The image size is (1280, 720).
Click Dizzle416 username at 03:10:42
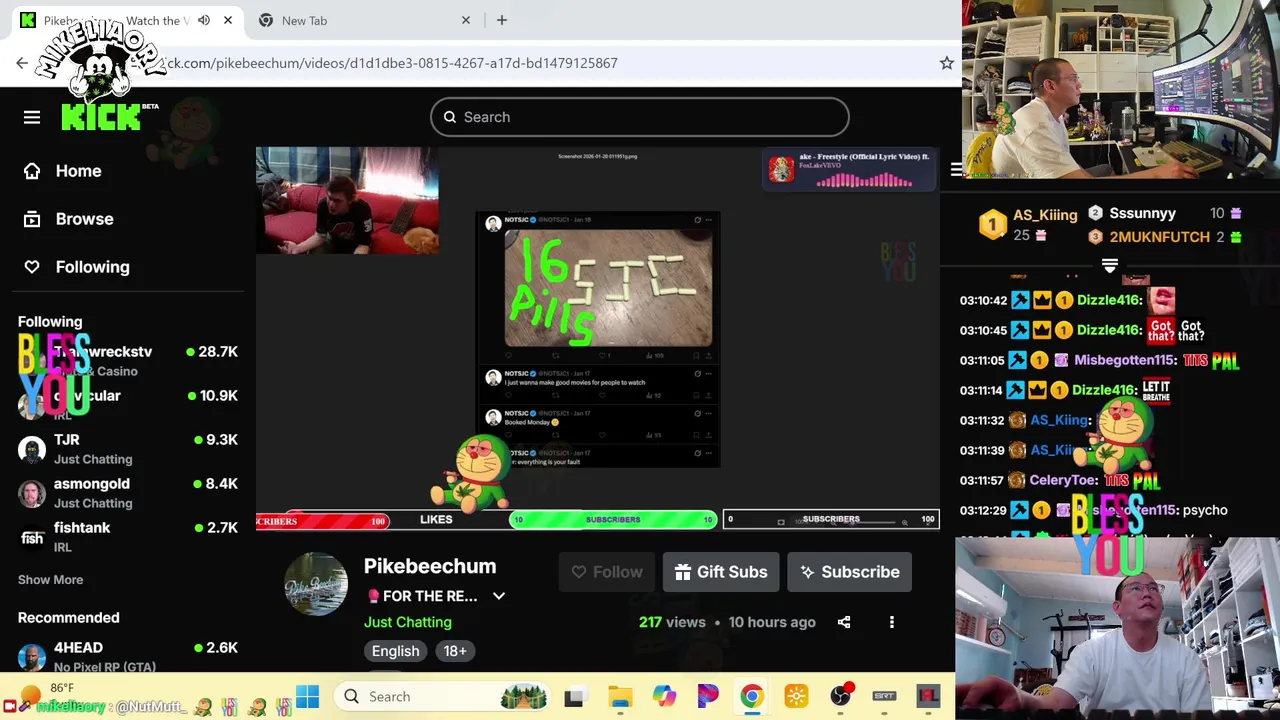1109,300
